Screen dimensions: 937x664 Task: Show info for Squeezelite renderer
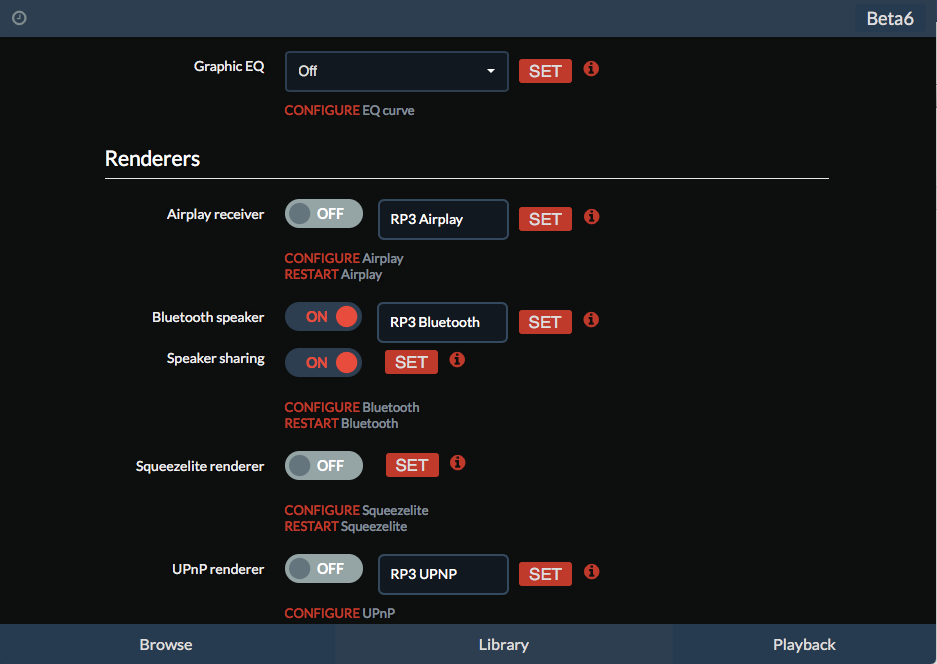[458, 463]
